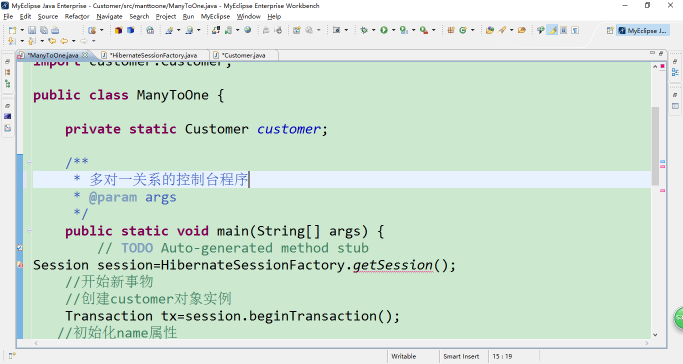Click the Run with coverage icon
The height and width of the screenshot is (364, 683).
(x=404, y=30)
